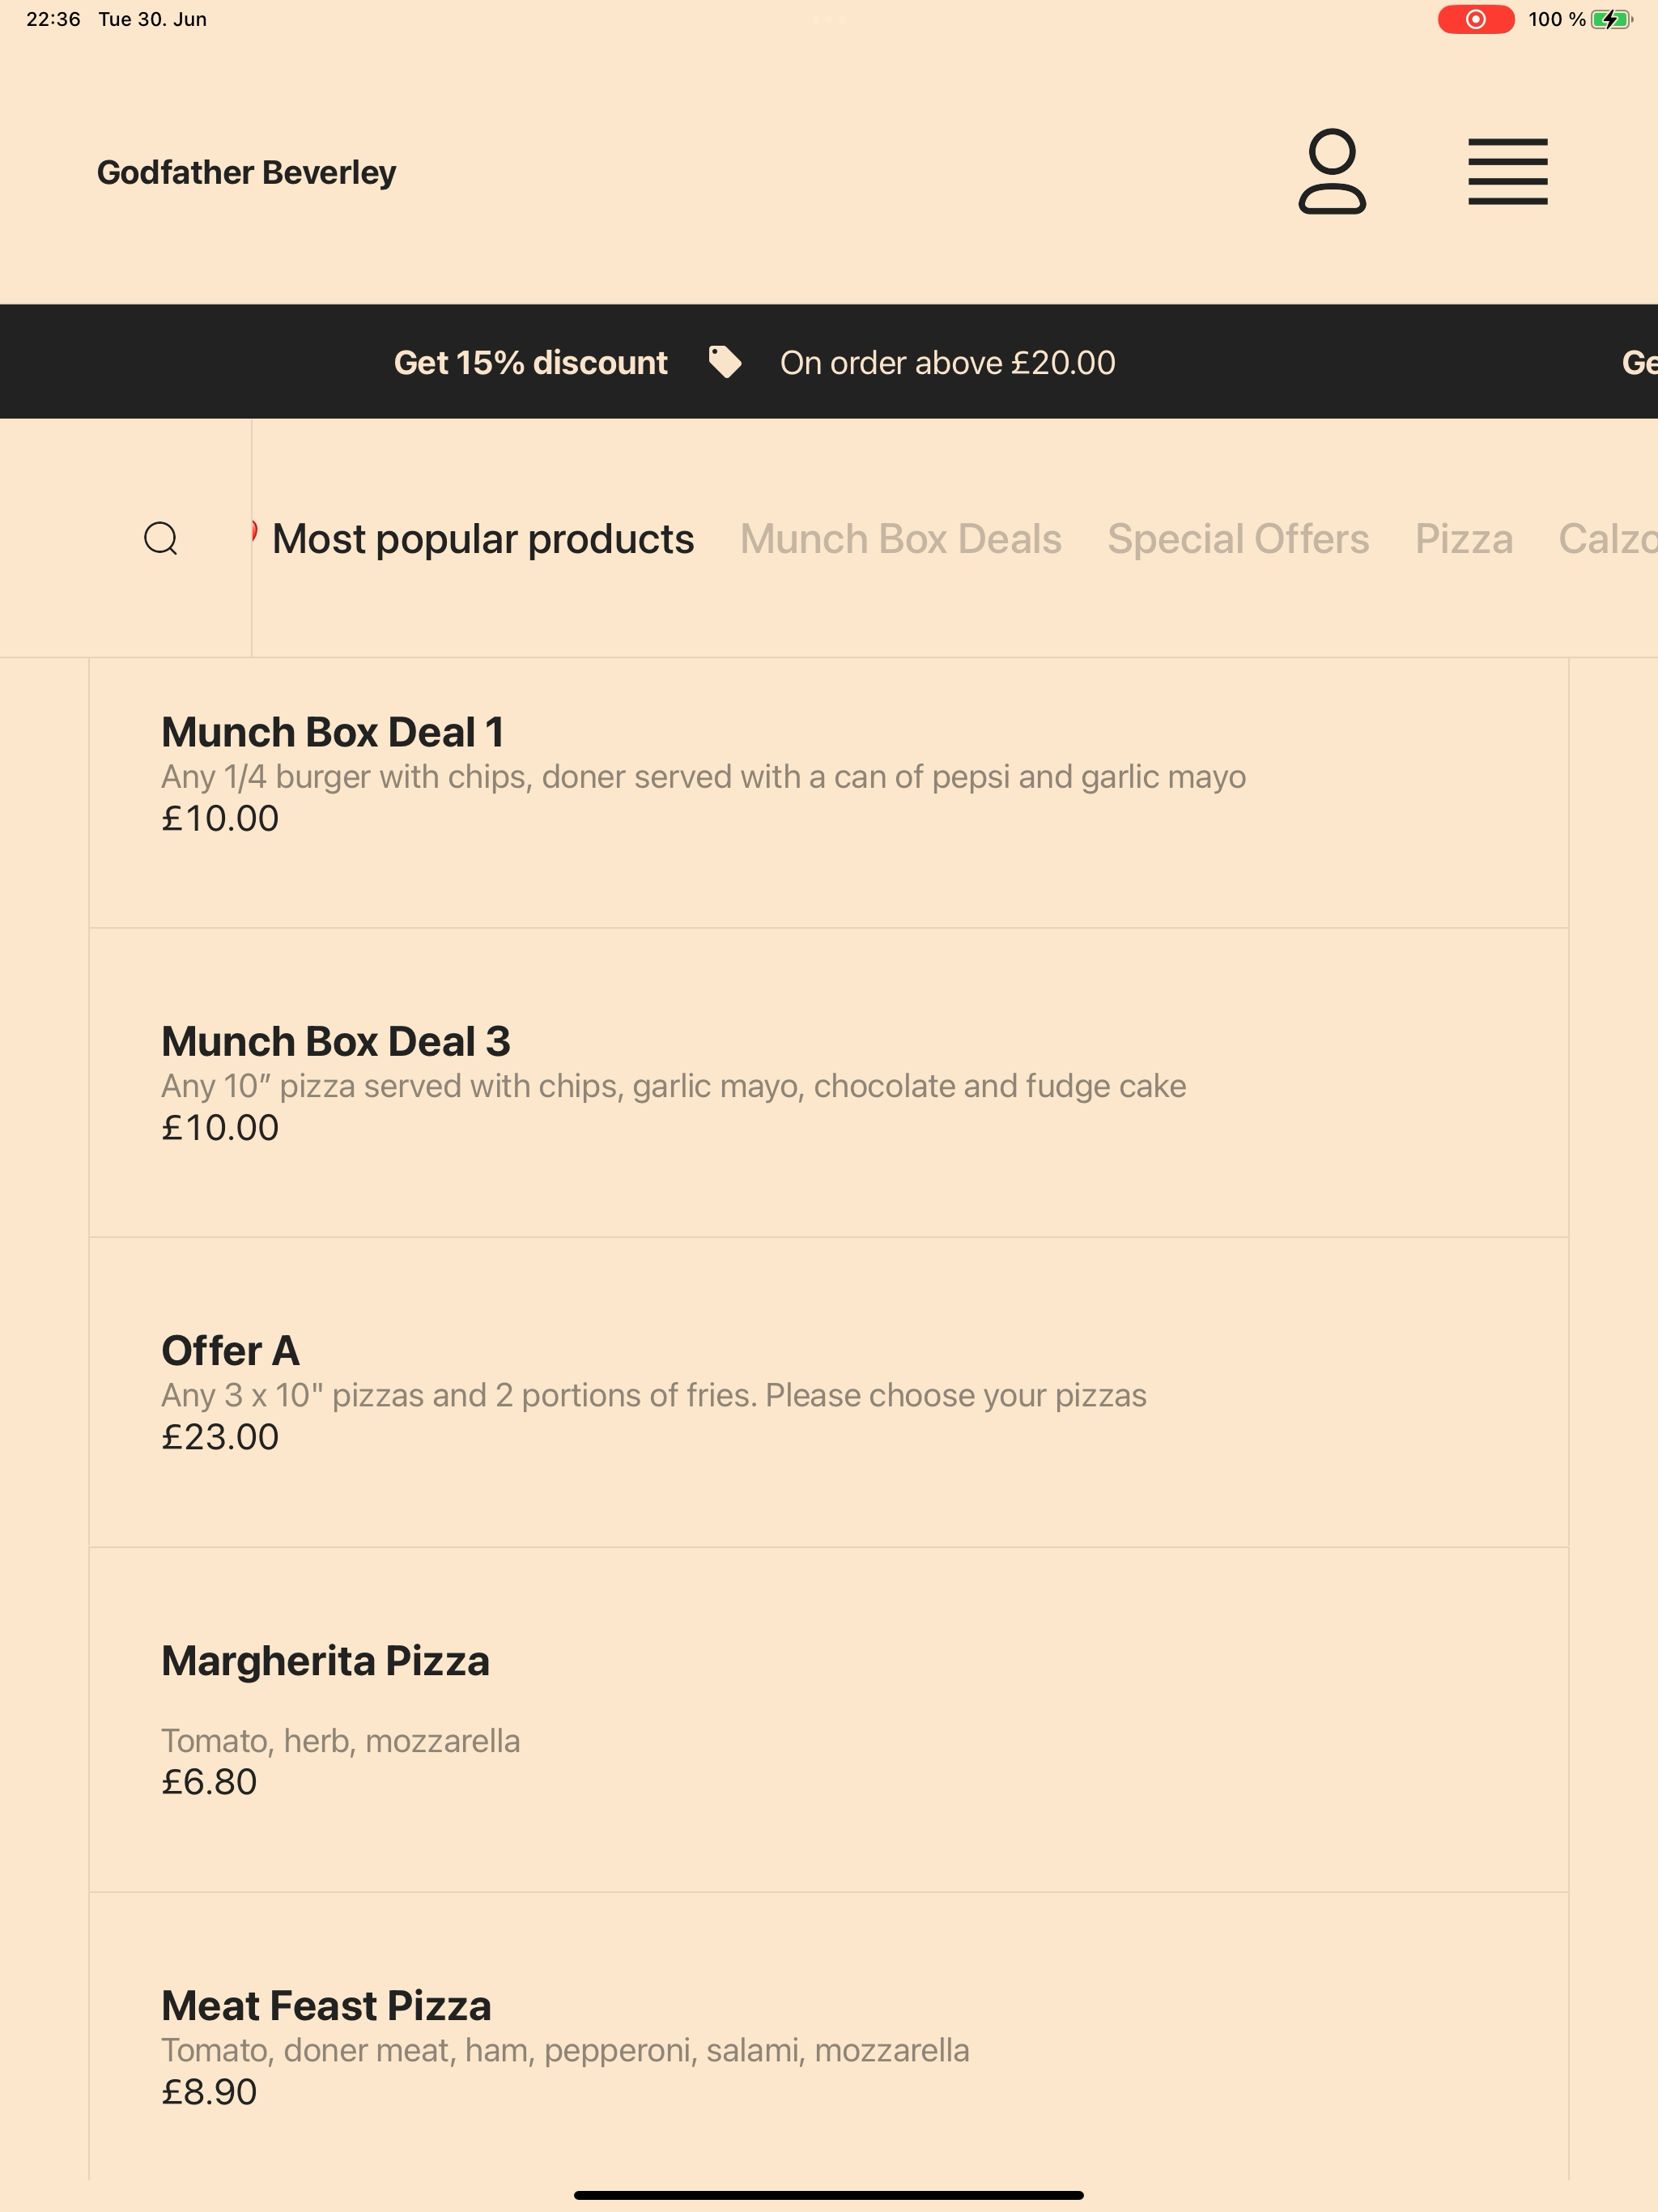Tap the discount tag icon in banner
The image size is (1658, 2212).
pos(725,362)
